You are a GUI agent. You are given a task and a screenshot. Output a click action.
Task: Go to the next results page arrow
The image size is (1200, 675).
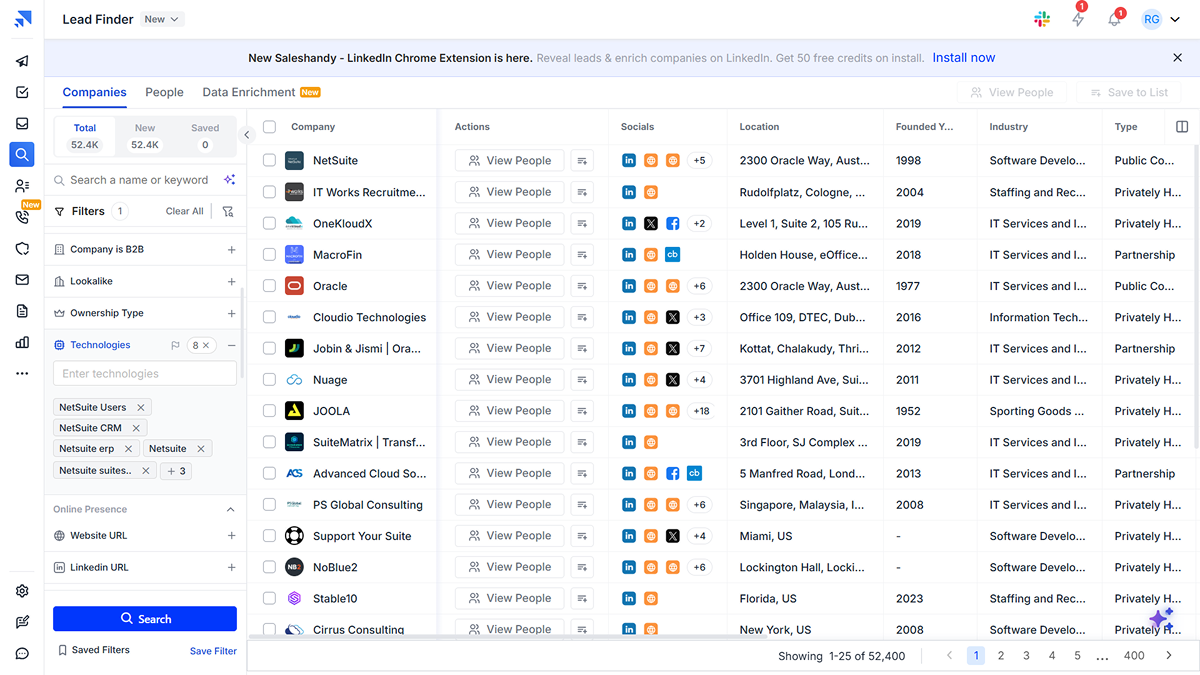click(1169, 656)
